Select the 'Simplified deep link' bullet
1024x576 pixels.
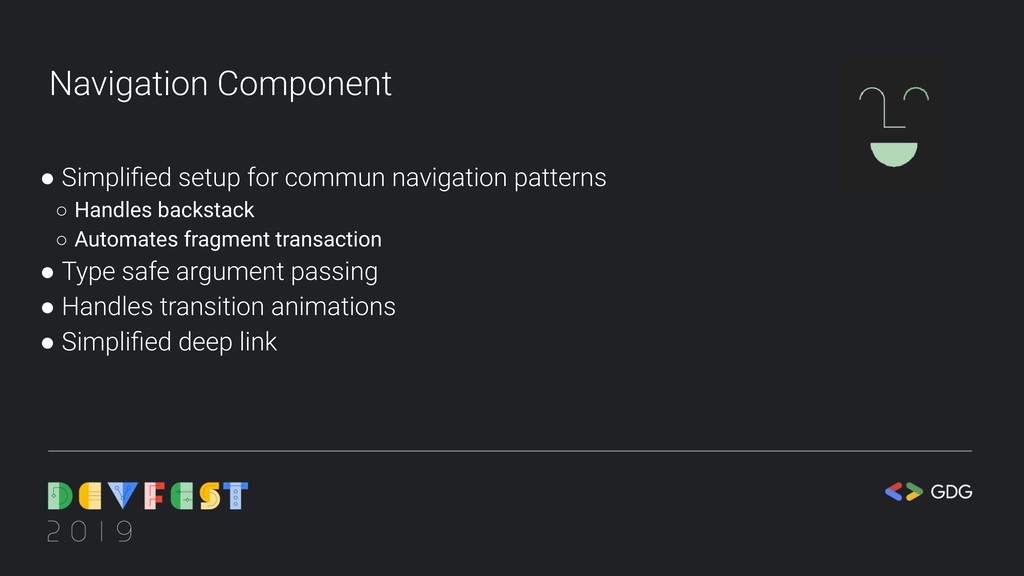tap(169, 342)
